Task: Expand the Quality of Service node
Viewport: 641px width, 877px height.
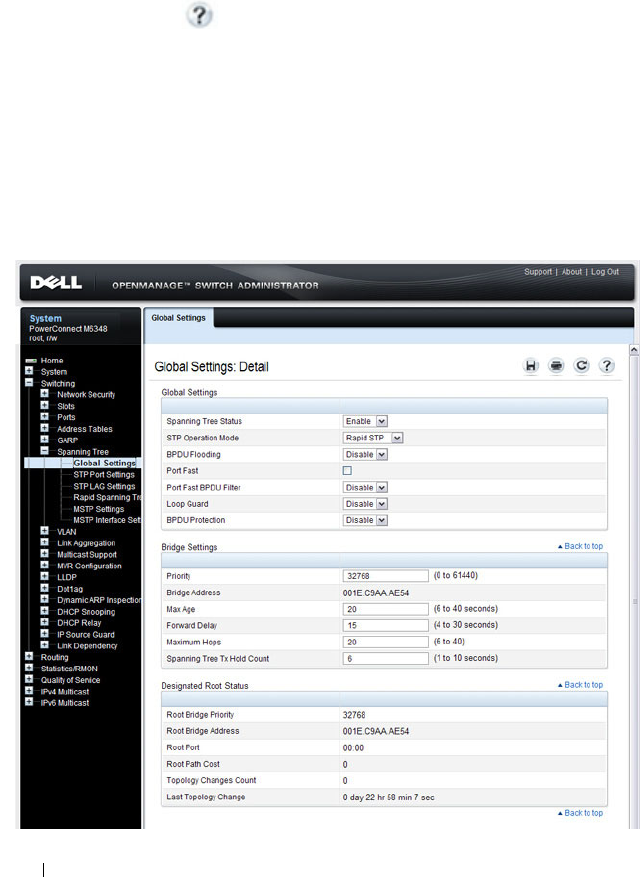Action: [29, 680]
